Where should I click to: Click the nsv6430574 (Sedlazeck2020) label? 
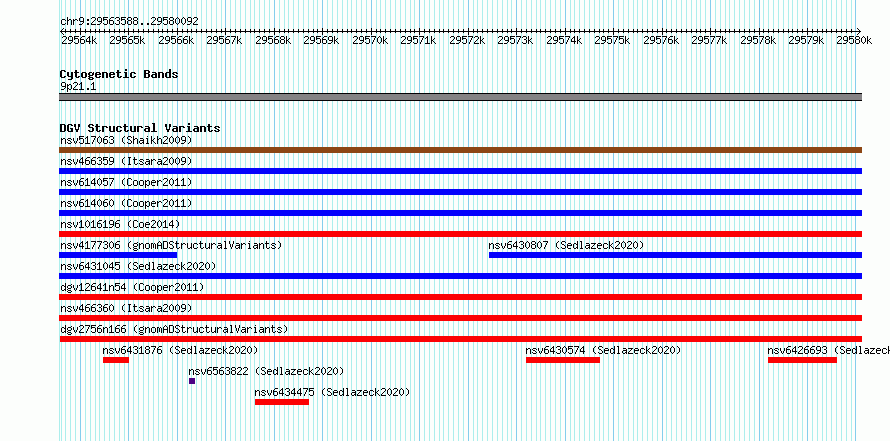click(x=603, y=350)
